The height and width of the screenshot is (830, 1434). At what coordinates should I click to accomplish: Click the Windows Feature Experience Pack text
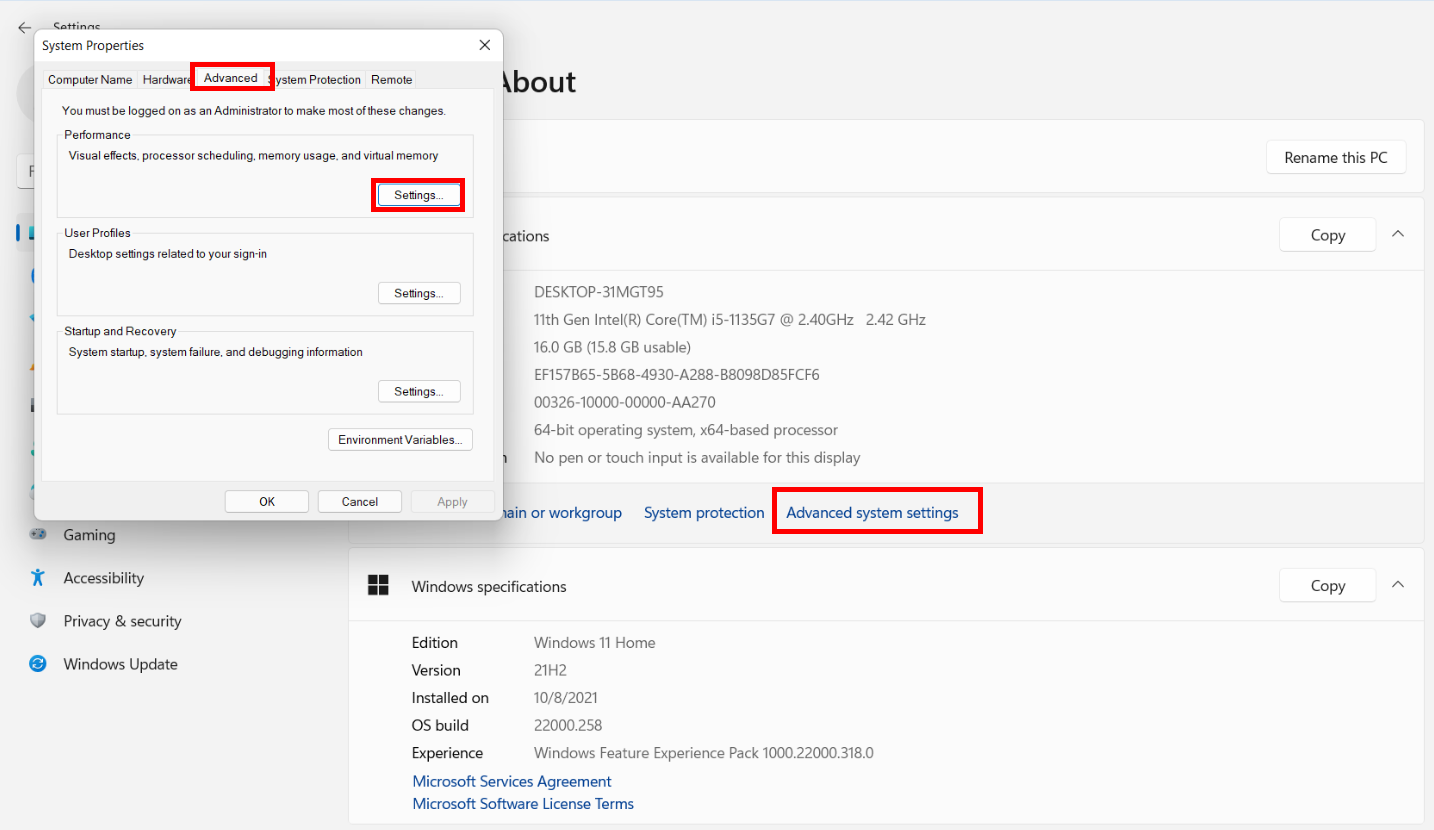[704, 753]
